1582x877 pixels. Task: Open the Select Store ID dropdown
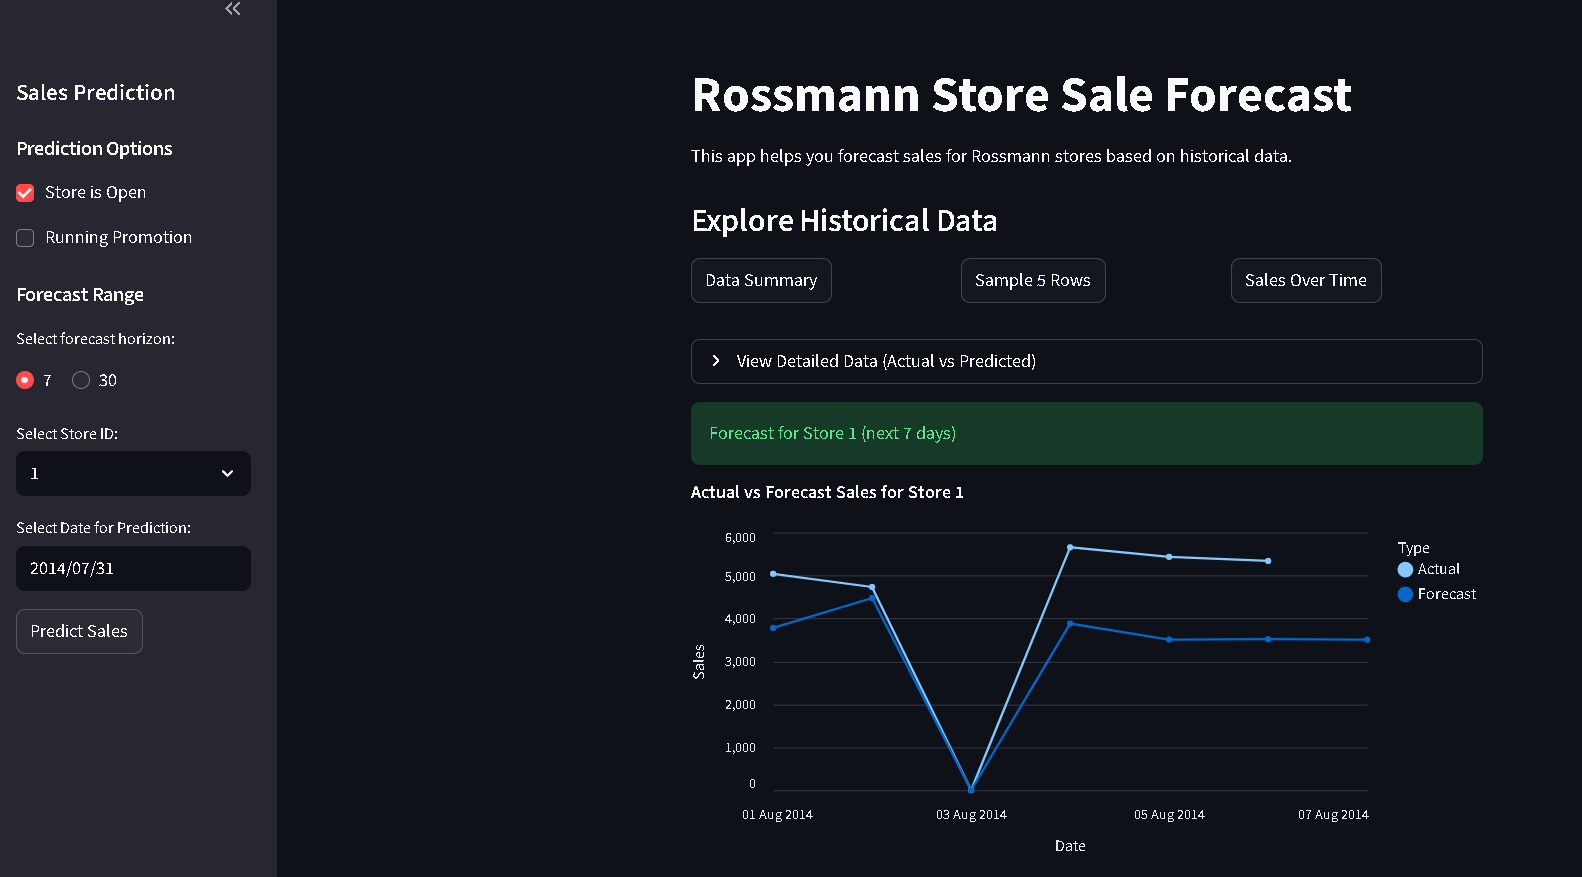[133, 473]
